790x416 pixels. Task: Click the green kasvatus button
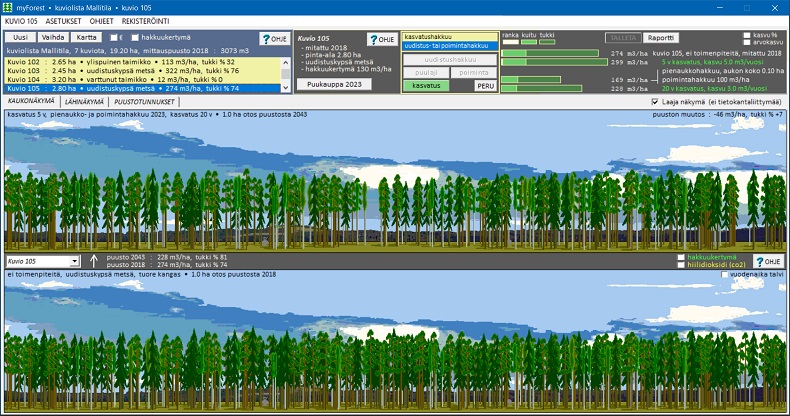pyautogui.click(x=424, y=86)
